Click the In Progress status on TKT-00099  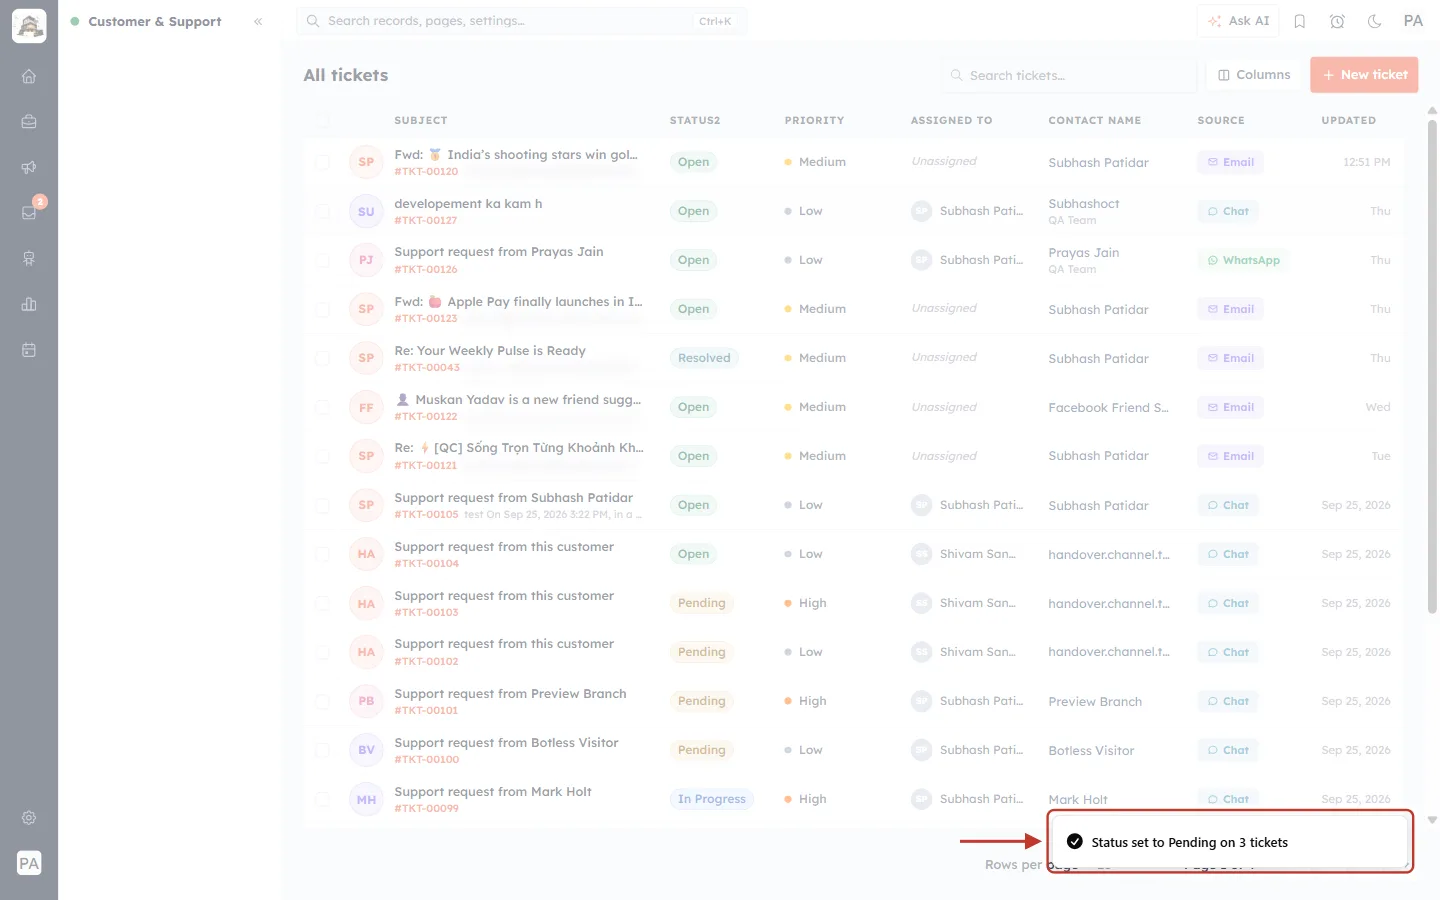tap(712, 799)
